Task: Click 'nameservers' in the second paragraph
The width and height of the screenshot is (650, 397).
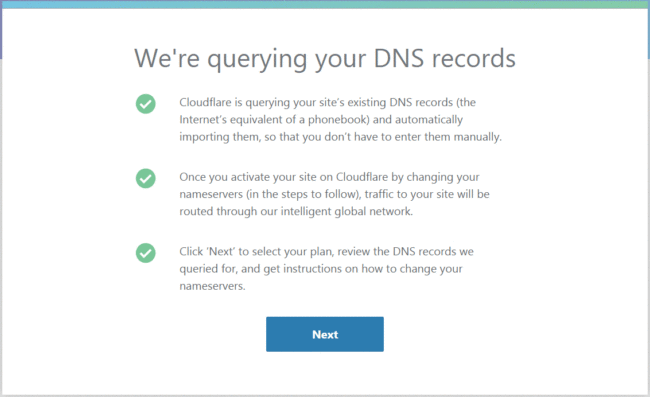Action: pyautogui.click(x=211, y=194)
